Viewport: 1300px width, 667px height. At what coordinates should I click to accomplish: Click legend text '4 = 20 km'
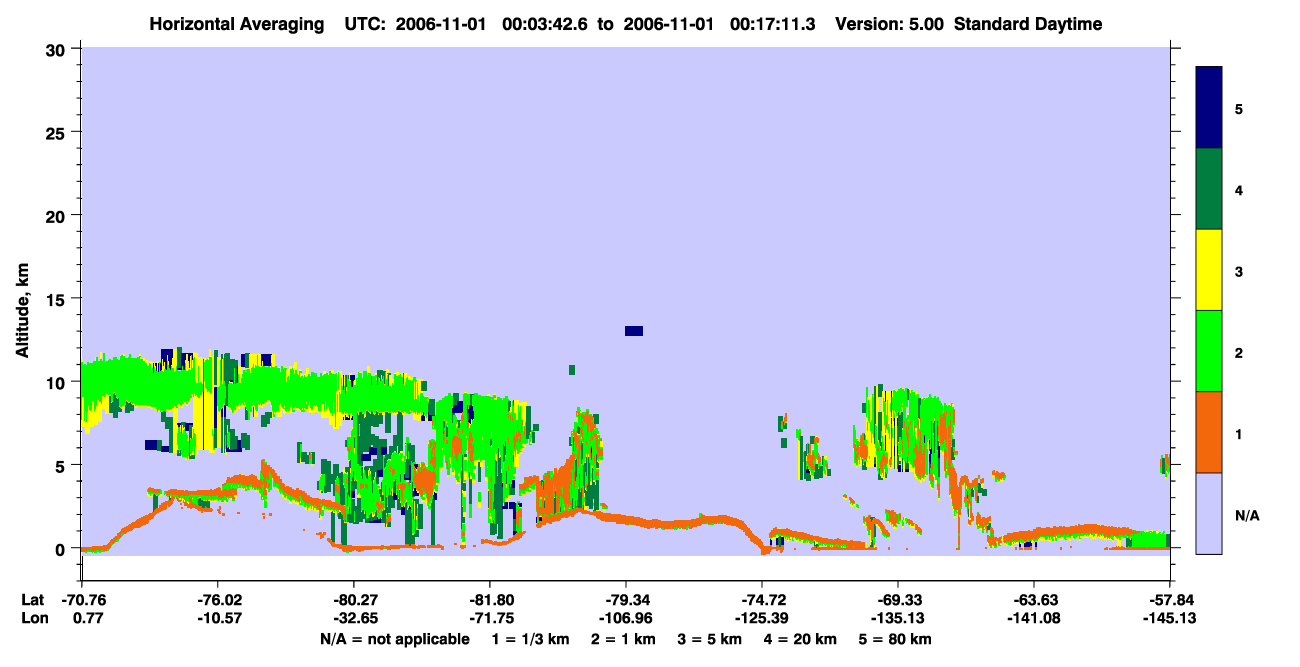tap(800, 639)
